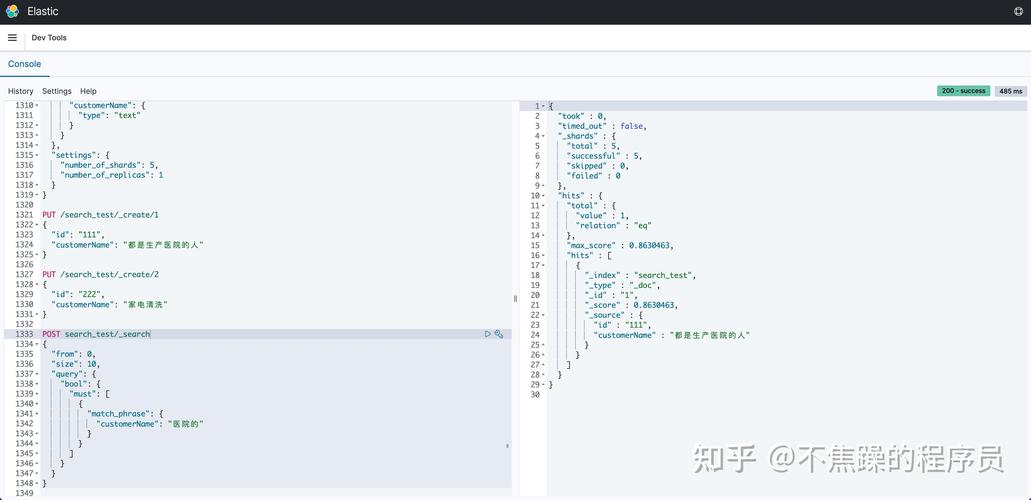This screenshot has width=1031, height=500.
Task: Click the "from": 0 line
Action: point(73,354)
